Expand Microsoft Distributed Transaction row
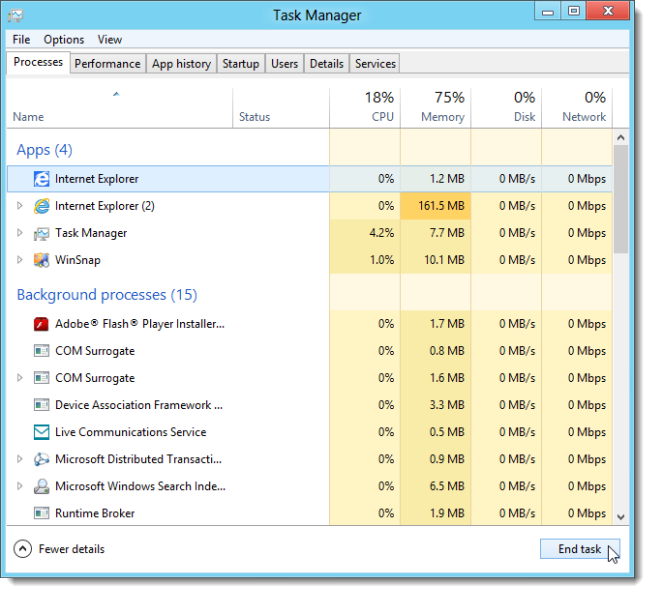 coord(19,459)
